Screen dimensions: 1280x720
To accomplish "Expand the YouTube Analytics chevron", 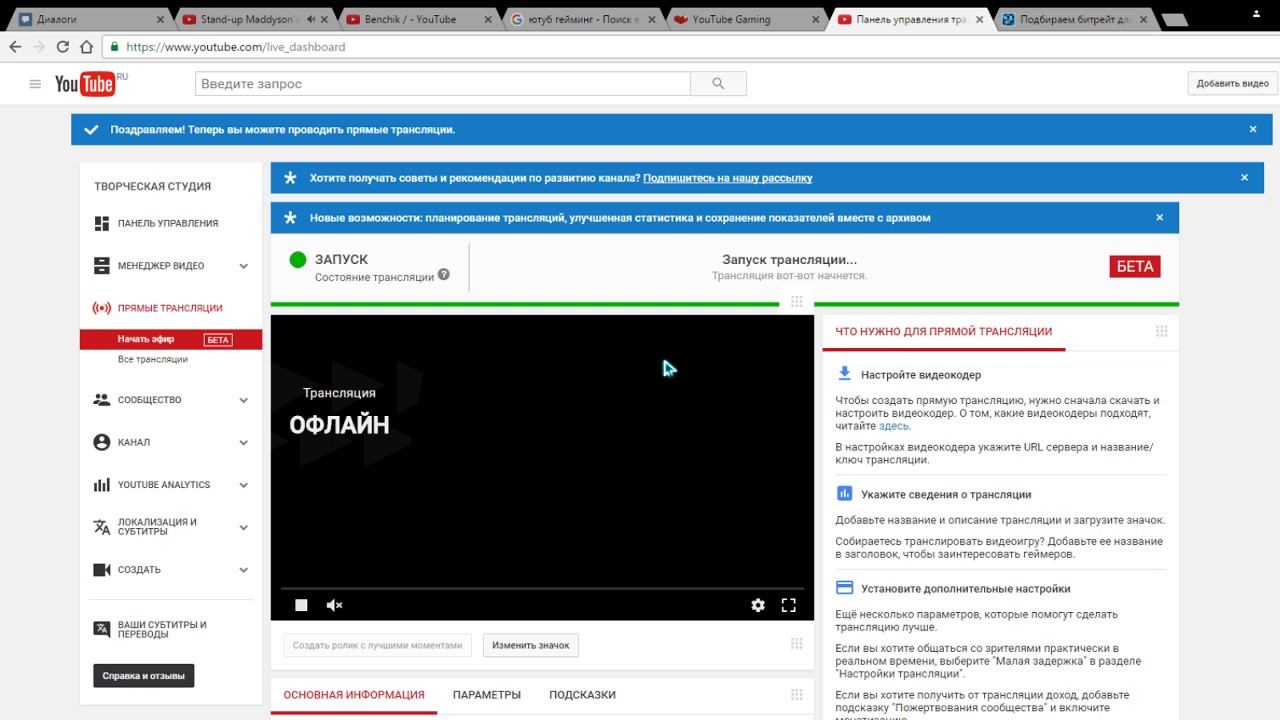I will (x=243, y=485).
